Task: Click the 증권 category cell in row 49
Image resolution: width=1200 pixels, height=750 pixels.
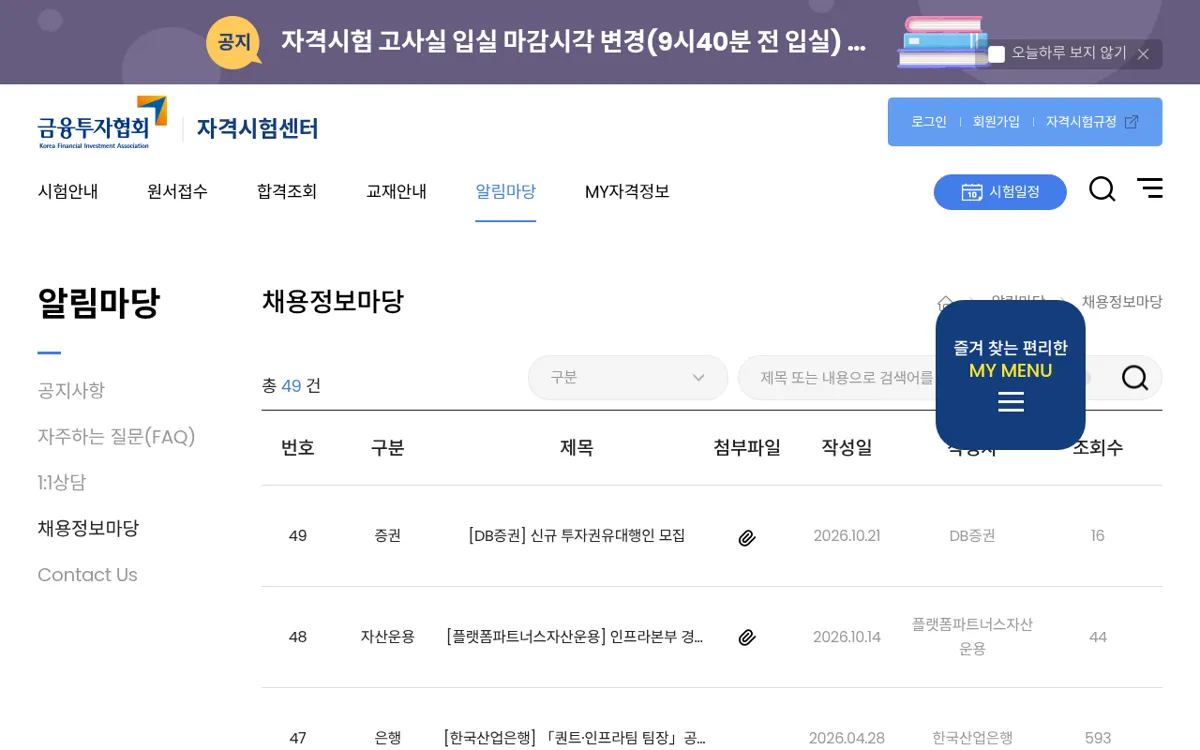Action: pyautogui.click(x=388, y=536)
